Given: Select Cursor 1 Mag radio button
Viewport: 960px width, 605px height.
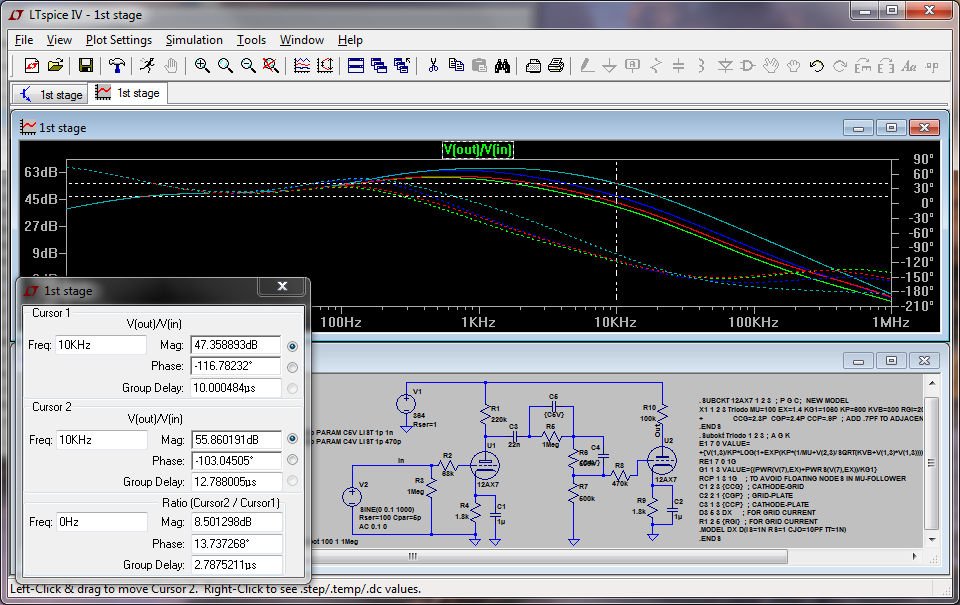Looking at the screenshot, I should coord(292,345).
